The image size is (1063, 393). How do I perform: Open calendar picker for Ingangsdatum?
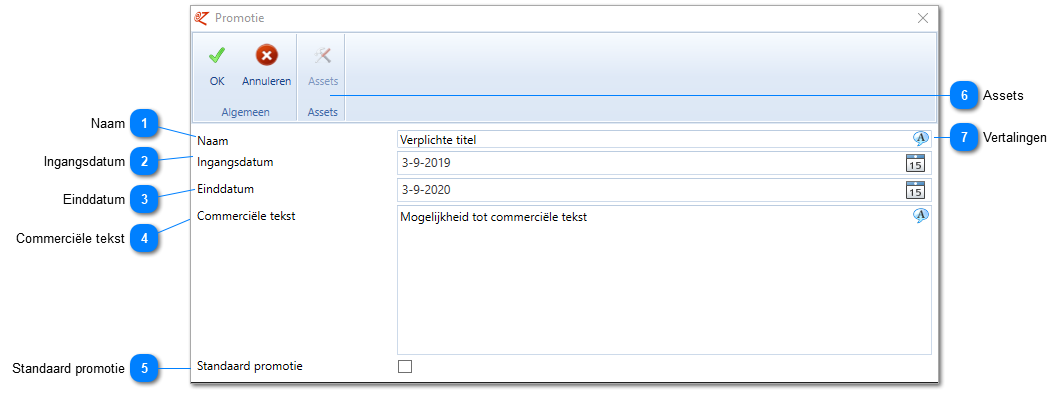[x=915, y=163]
